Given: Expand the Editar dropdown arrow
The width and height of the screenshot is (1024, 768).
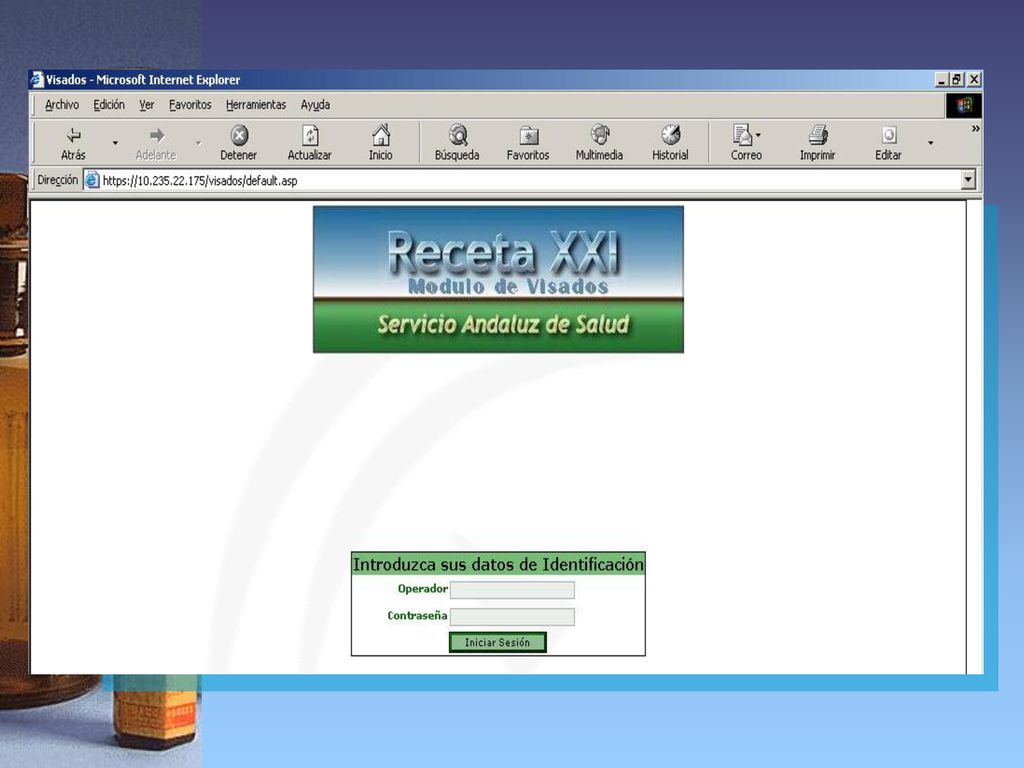Looking at the screenshot, I should point(931,143).
